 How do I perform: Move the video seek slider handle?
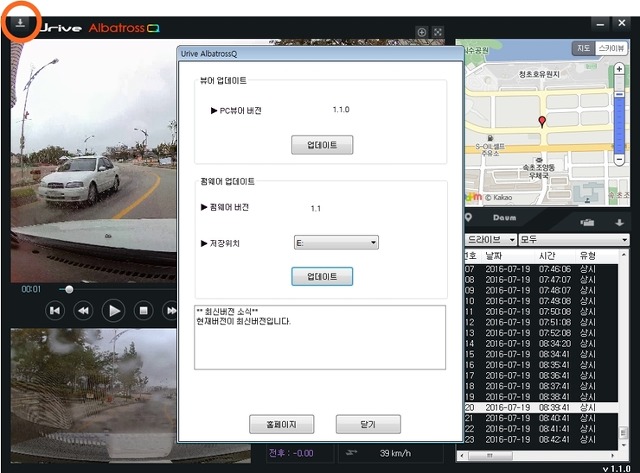pyautogui.click(x=69, y=289)
